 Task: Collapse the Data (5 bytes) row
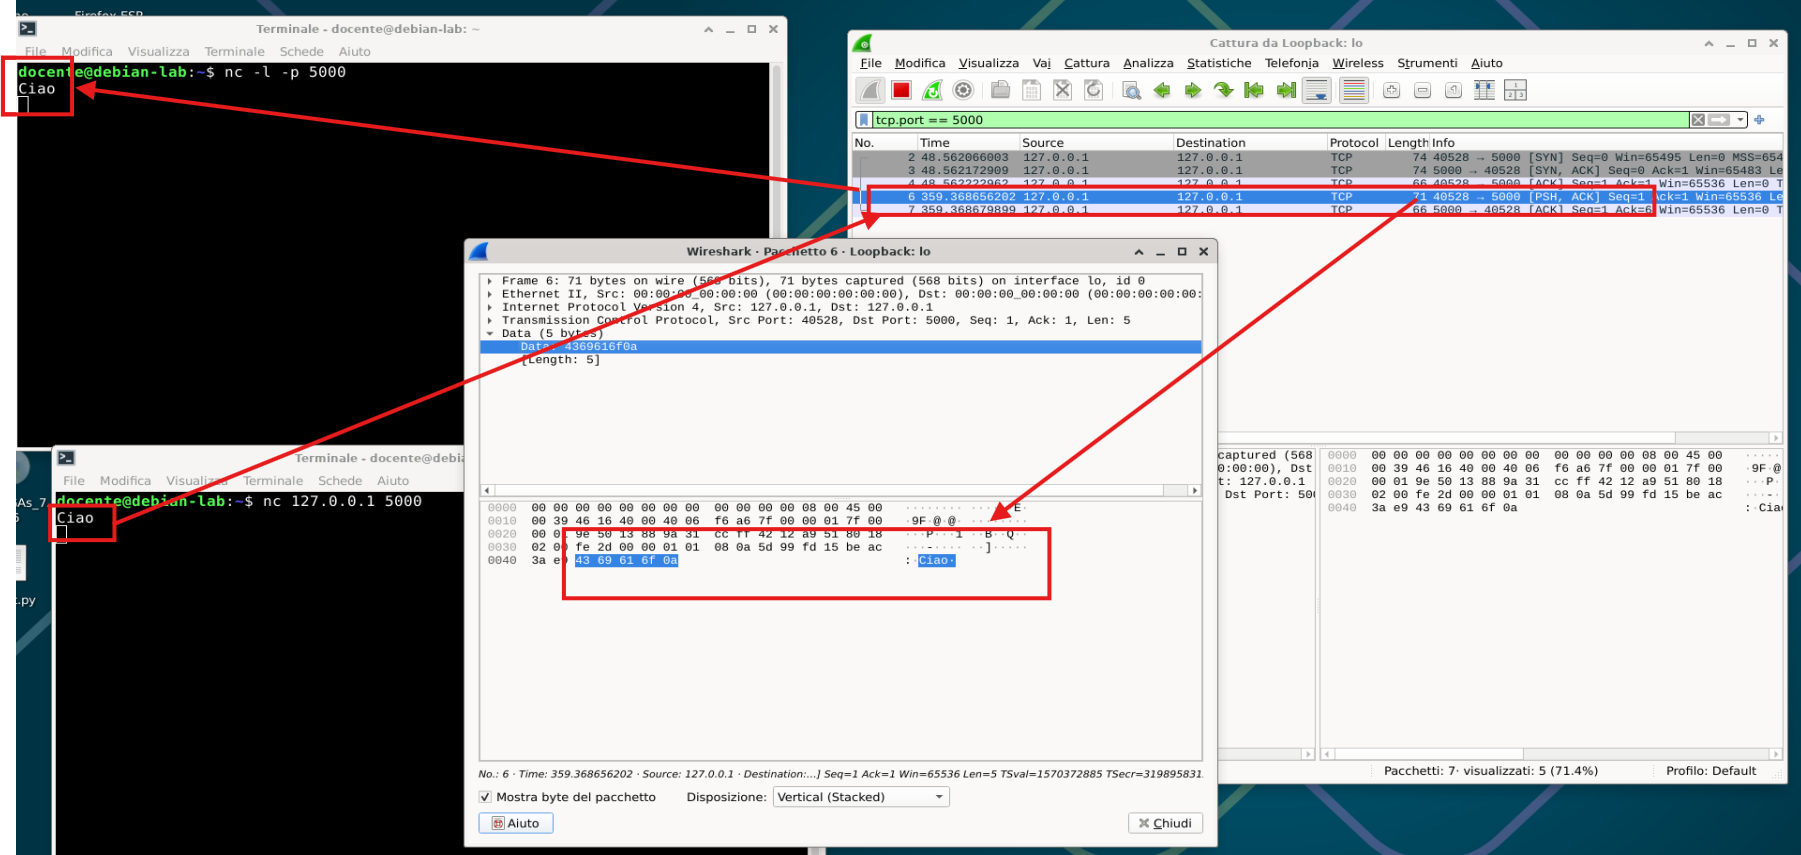[489, 333]
